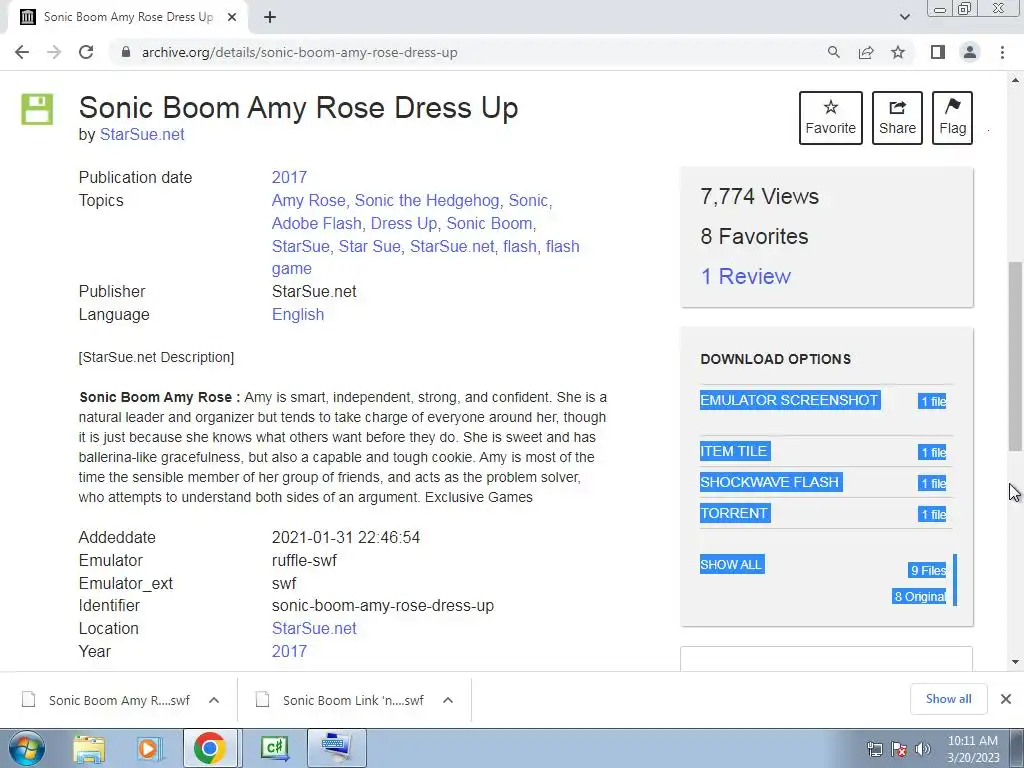The height and width of the screenshot is (768, 1024).
Task: Close the downloads bar
Action: click(1006, 699)
